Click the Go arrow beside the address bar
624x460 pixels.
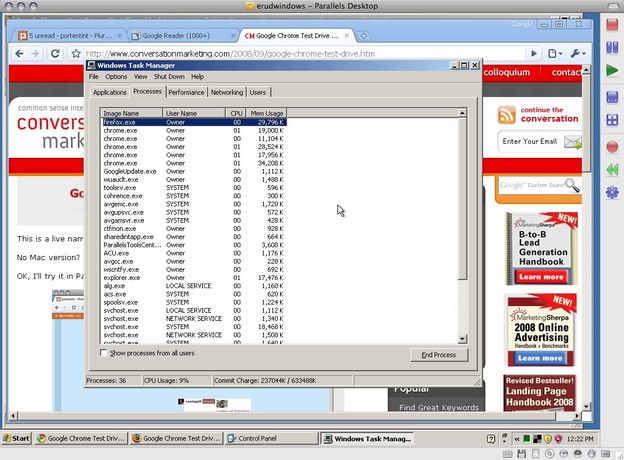(x=534, y=53)
